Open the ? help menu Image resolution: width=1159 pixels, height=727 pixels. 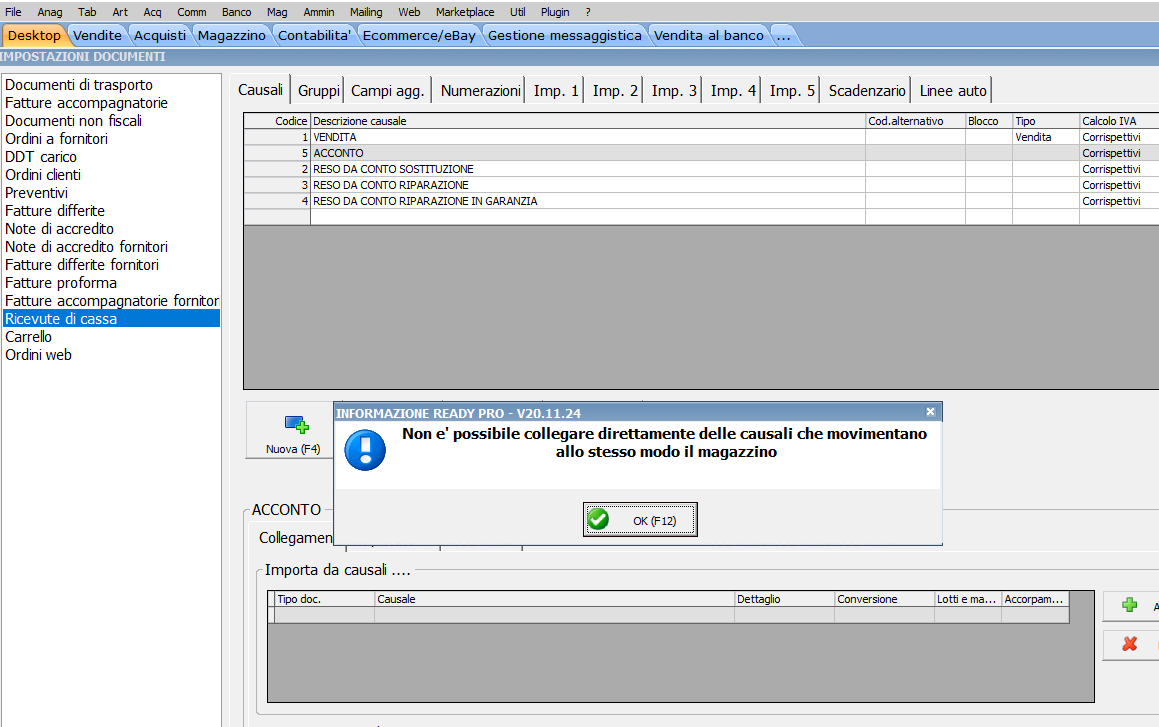(x=588, y=12)
